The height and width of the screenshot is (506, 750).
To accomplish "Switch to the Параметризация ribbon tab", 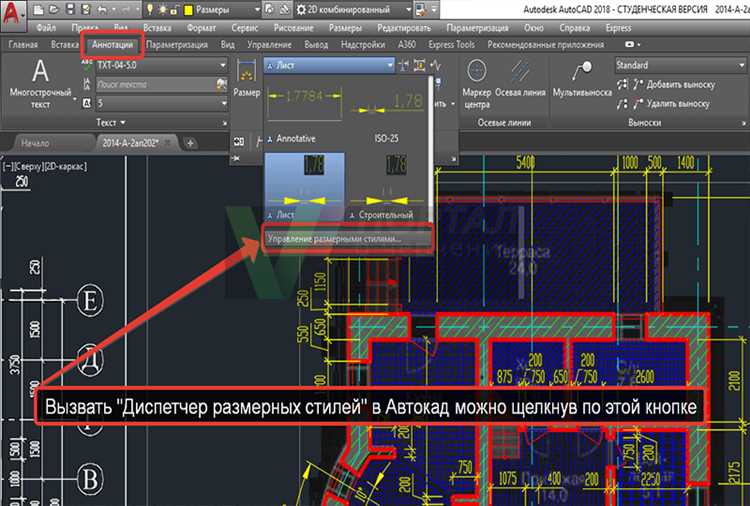I will point(177,44).
